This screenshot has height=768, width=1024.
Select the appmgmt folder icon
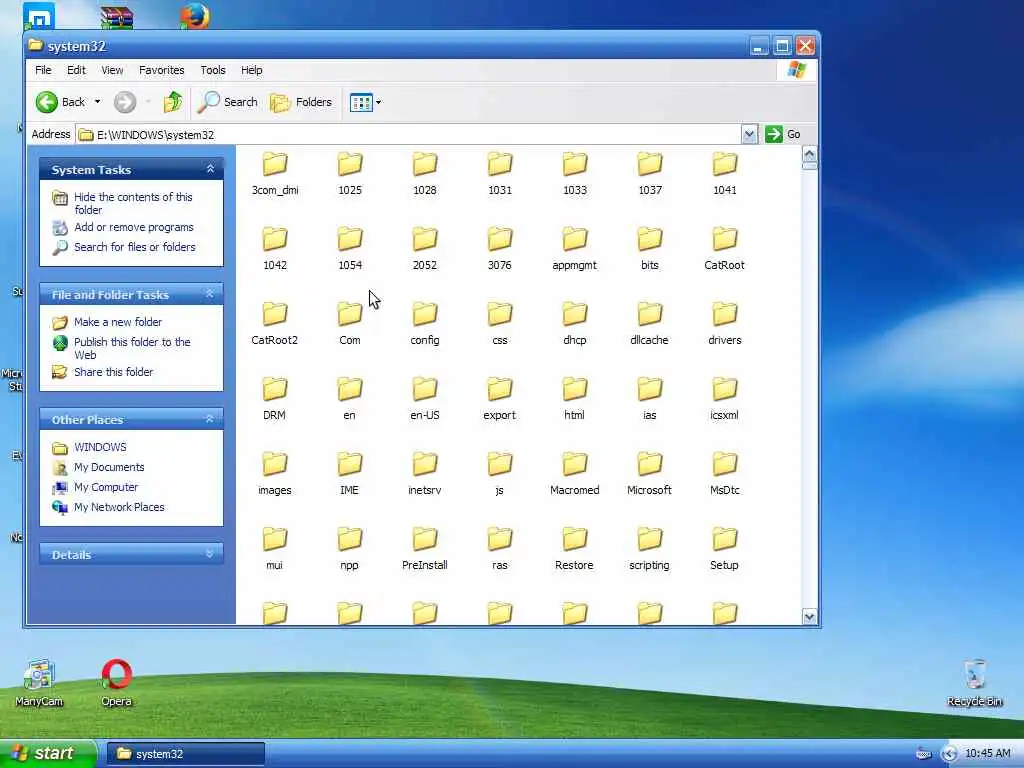click(575, 238)
